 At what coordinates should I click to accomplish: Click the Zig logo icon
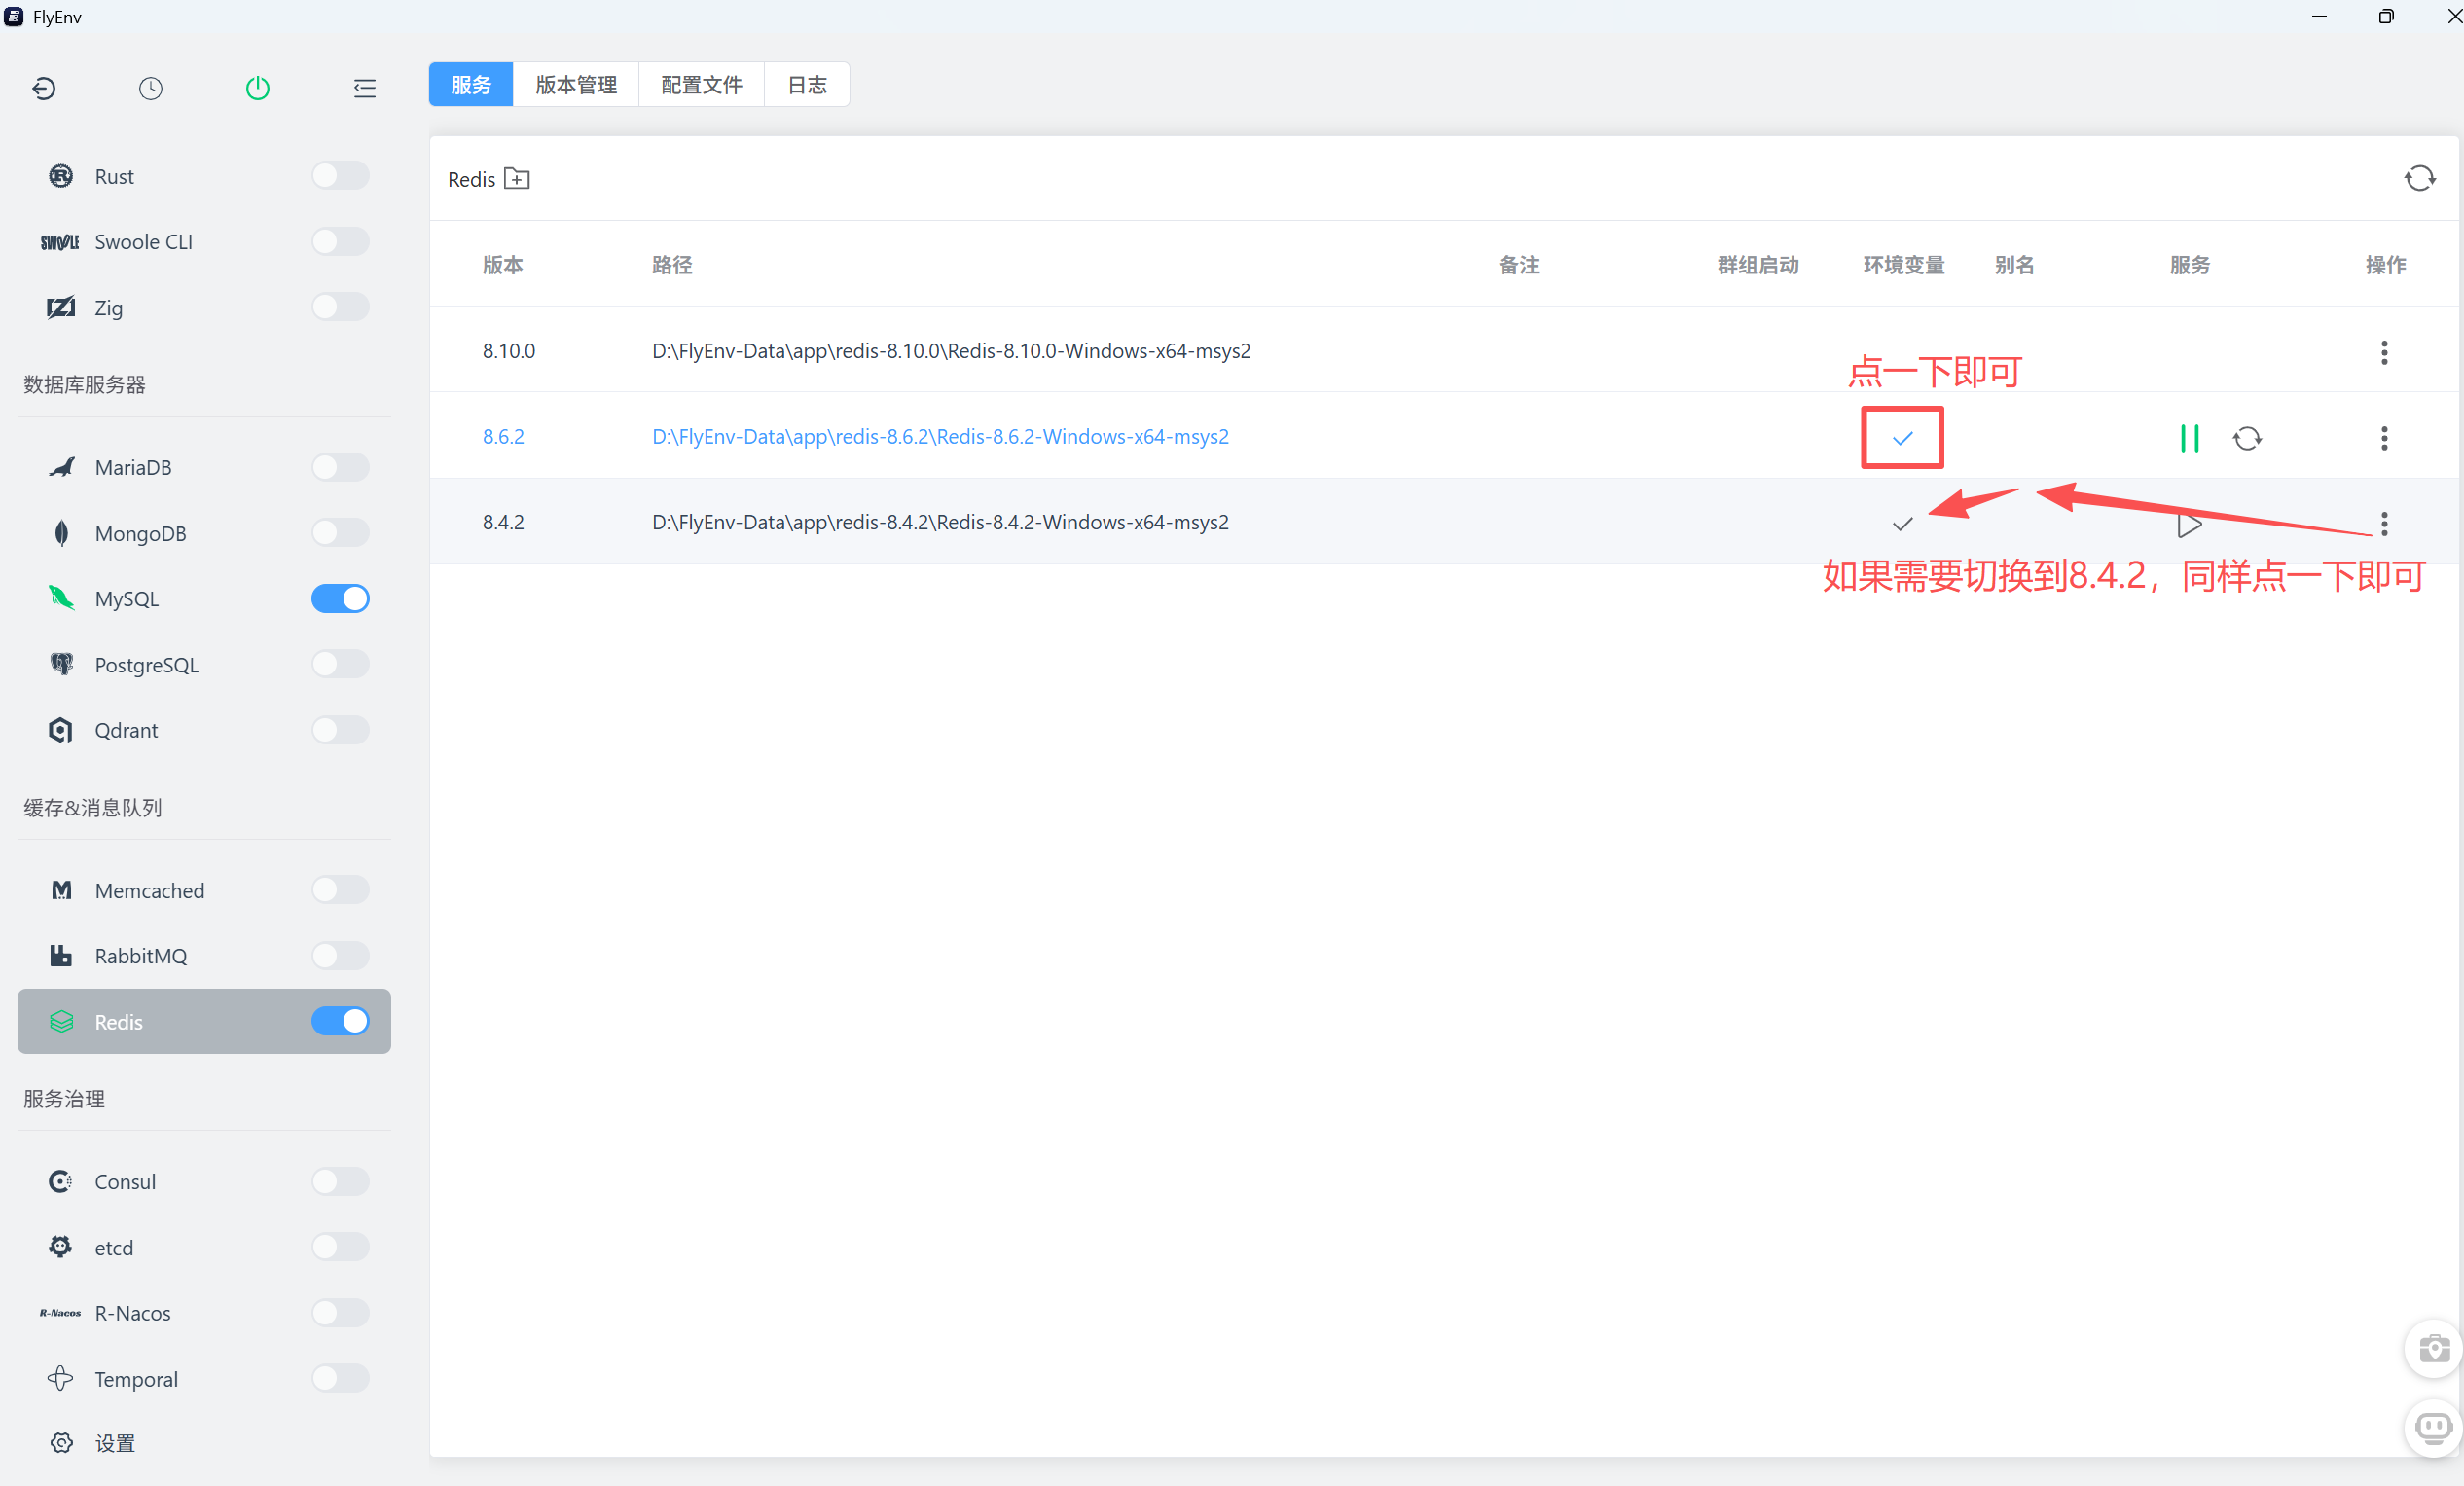(61, 307)
